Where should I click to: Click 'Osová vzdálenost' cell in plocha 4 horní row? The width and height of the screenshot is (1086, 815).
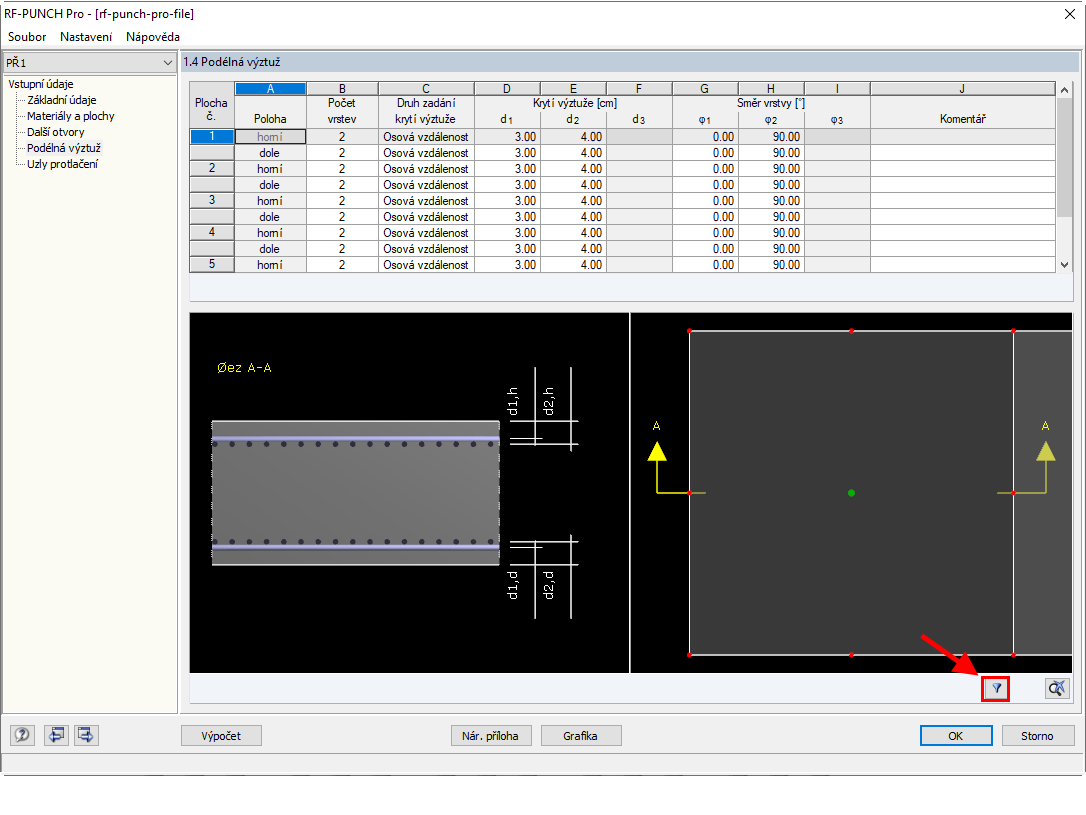pos(426,232)
